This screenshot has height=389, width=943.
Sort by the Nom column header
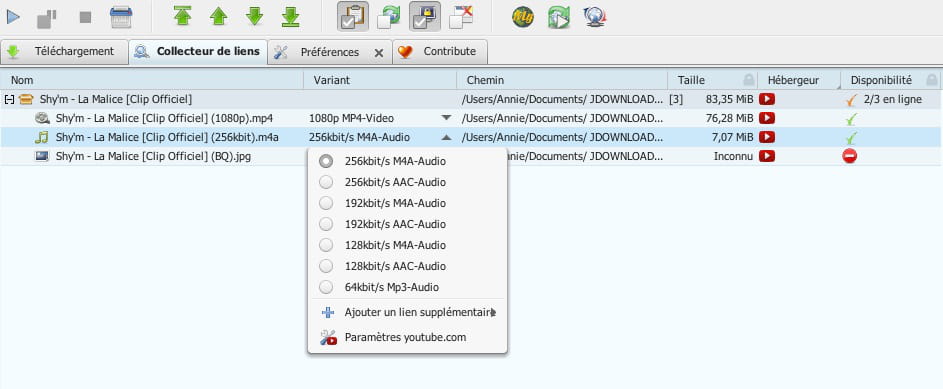tap(152, 80)
